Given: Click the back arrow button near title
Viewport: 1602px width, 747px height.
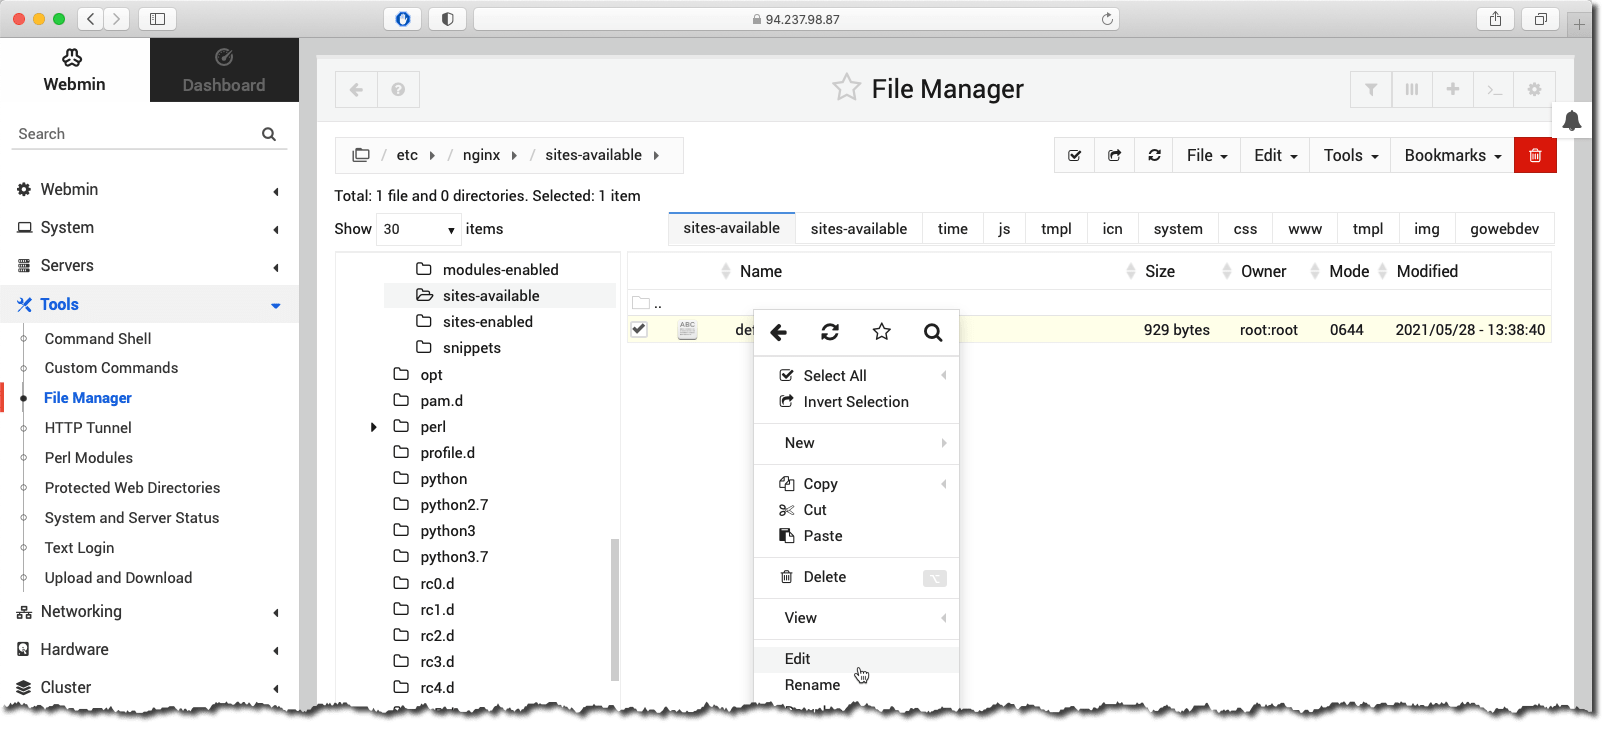Looking at the screenshot, I should 356,90.
